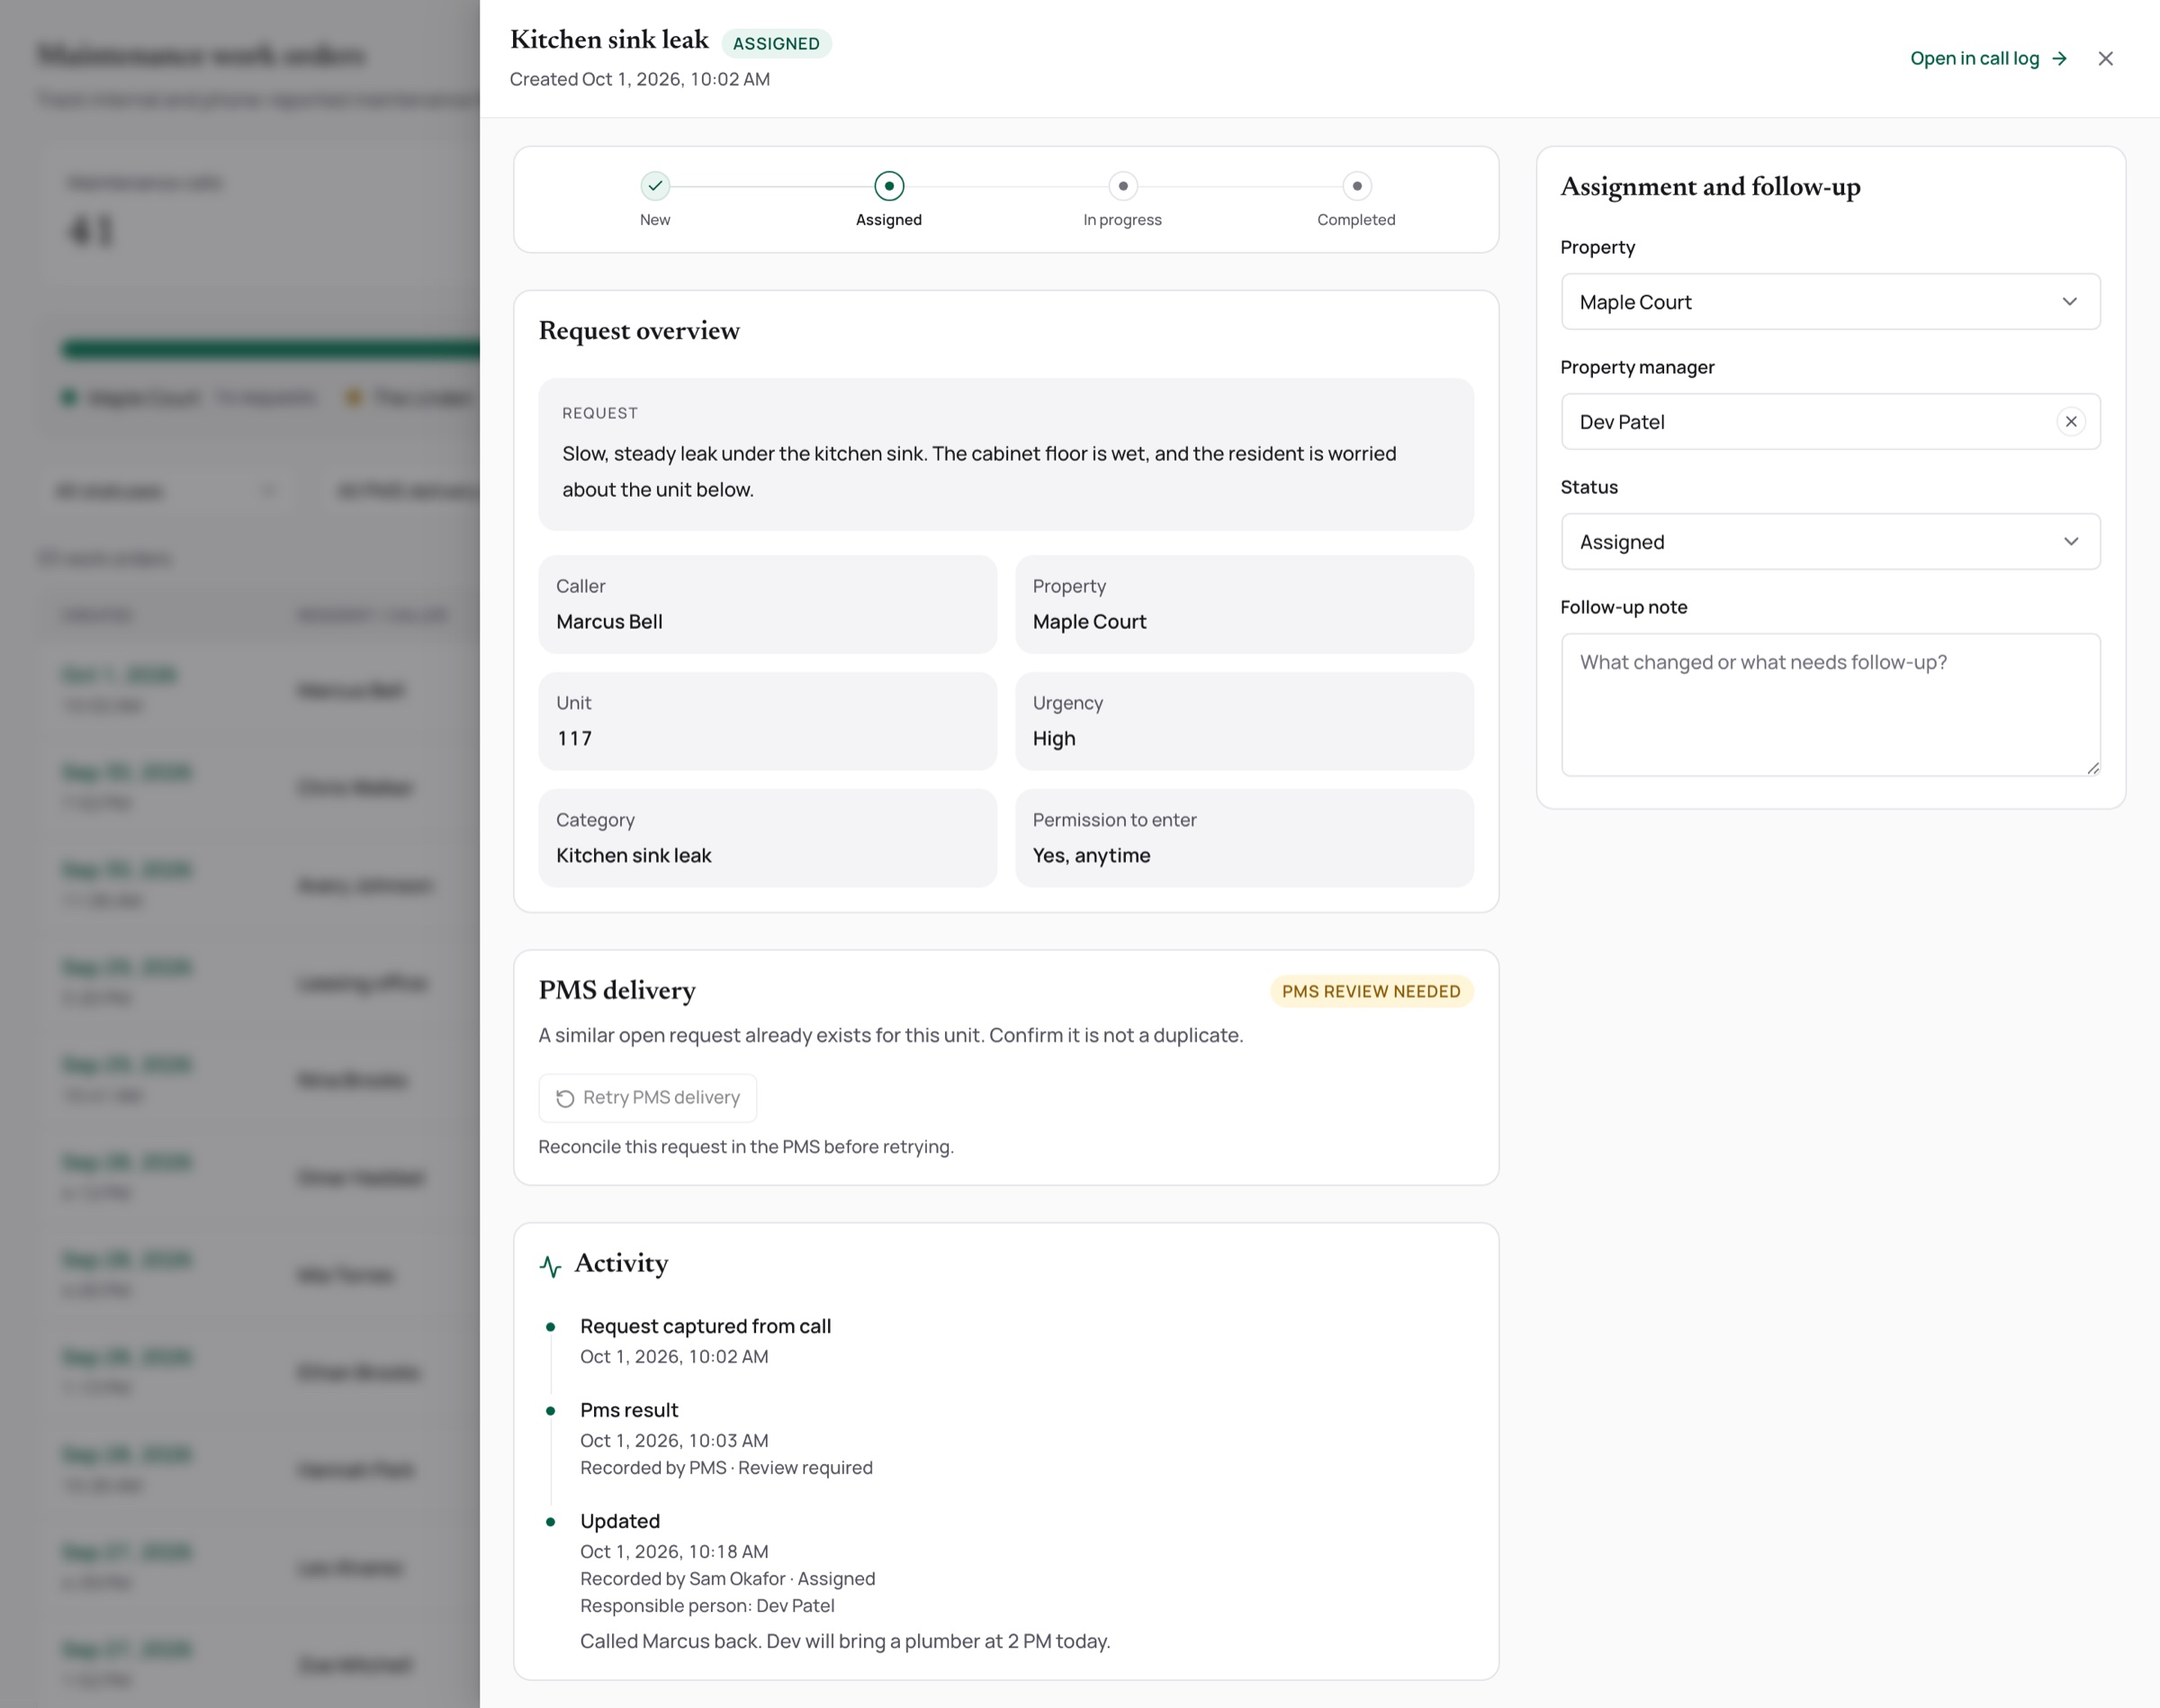This screenshot has height=1708, width=2160.
Task: Click Recorded by PMS · Review required
Action: point(726,1468)
